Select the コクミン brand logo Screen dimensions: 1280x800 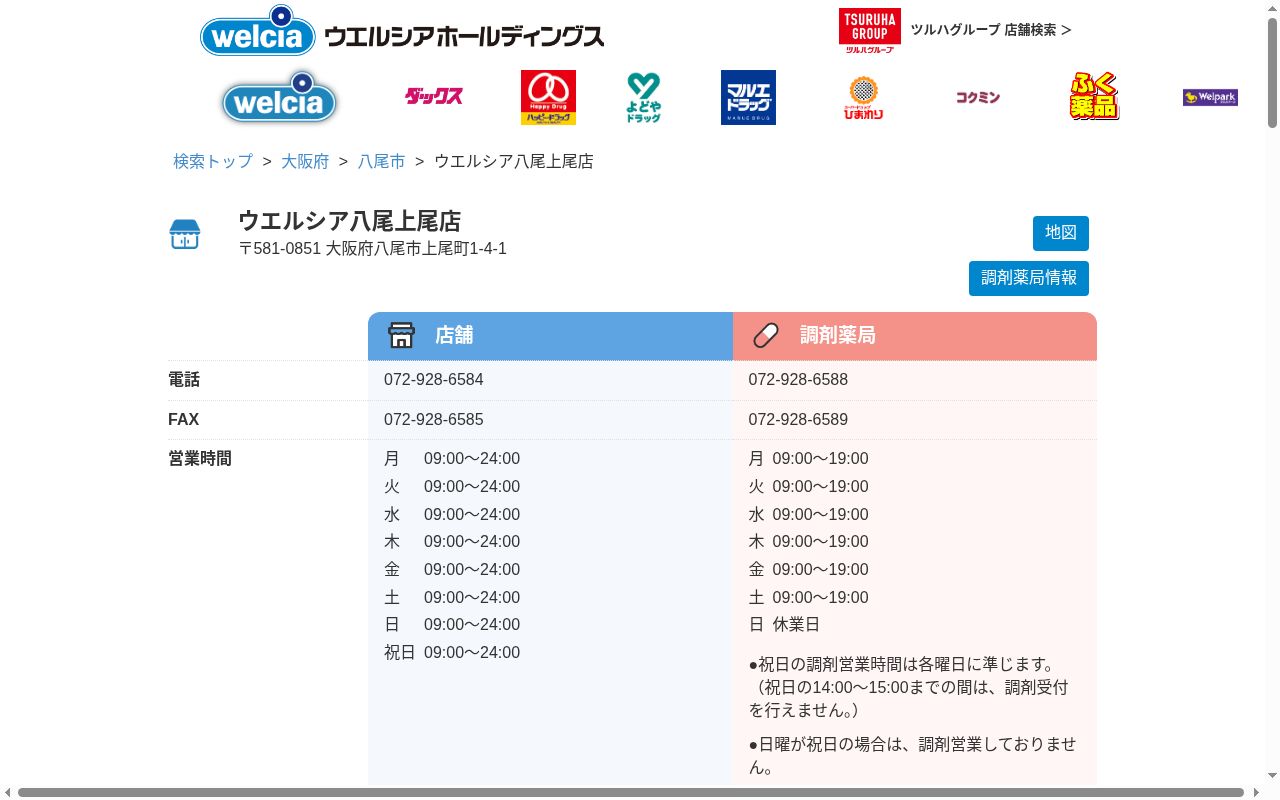977,97
